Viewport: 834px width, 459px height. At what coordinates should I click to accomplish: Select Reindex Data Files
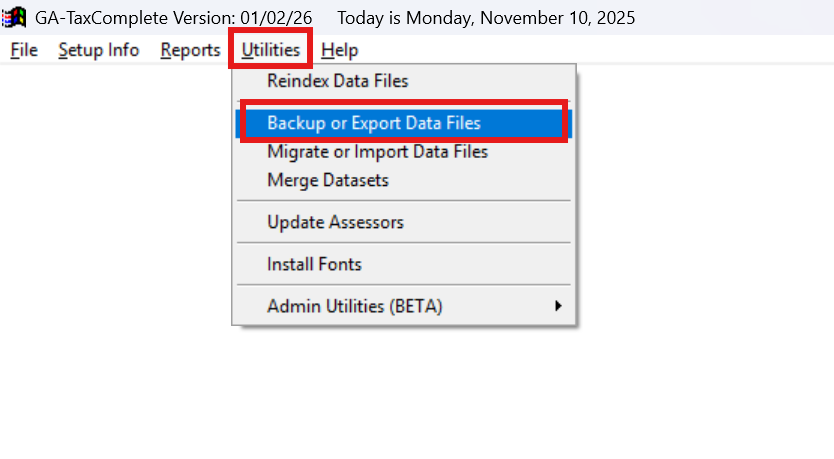tap(337, 81)
